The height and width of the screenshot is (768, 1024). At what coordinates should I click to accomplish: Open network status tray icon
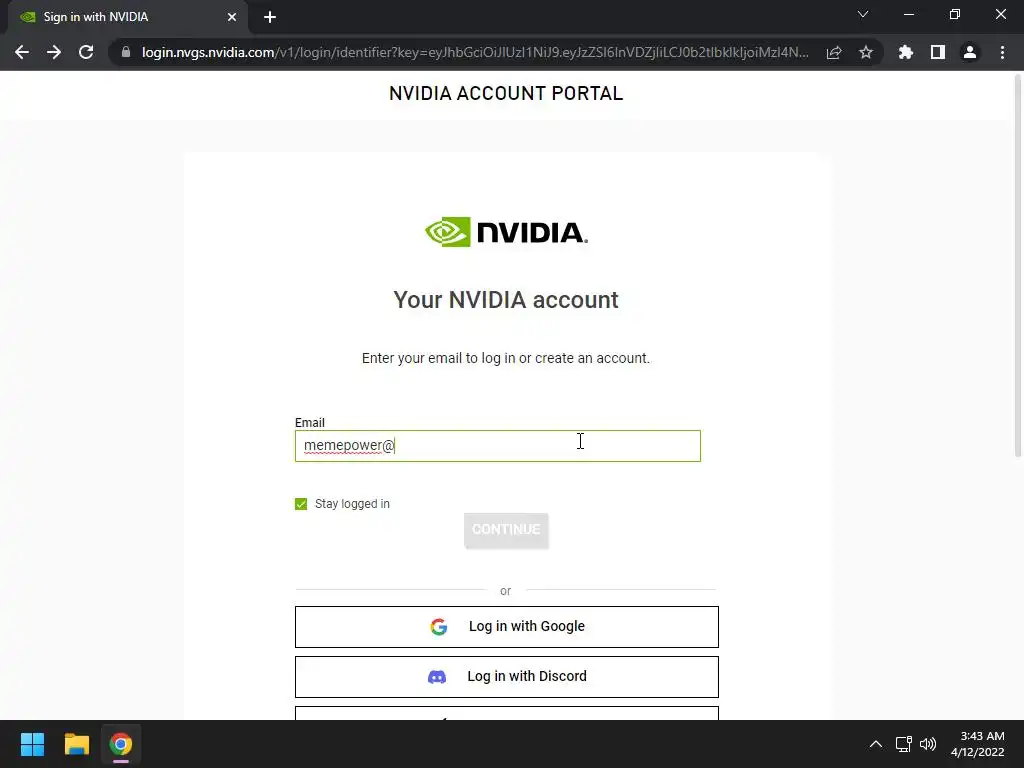tap(904, 744)
